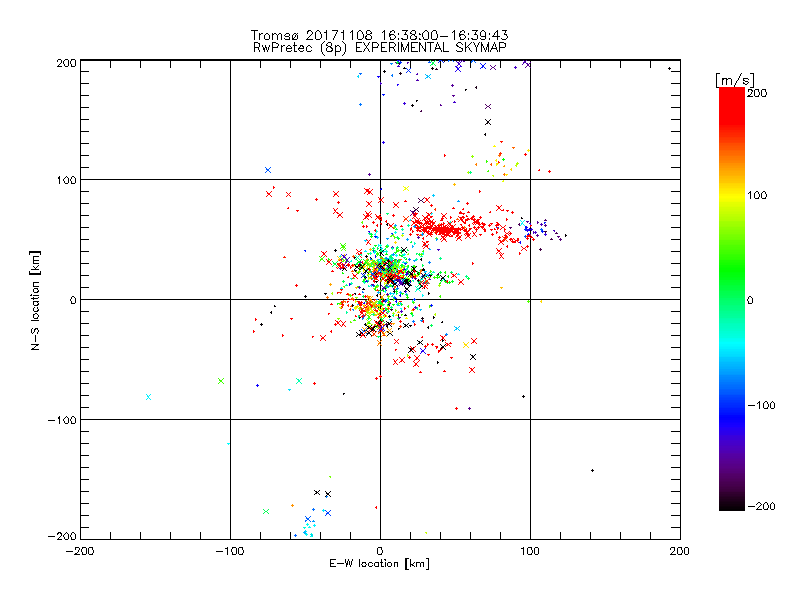The image size is (800, 600).
Task: Click the y-axis tick label '200' at top
Action: pyautogui.click(x=66, y=63)
